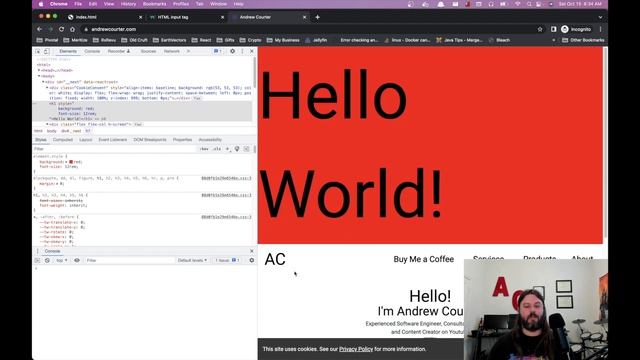The width and height of the screenshot is (640, 360).
Task: Click the div#__next breadcrumb
Action: click(71, 131)
